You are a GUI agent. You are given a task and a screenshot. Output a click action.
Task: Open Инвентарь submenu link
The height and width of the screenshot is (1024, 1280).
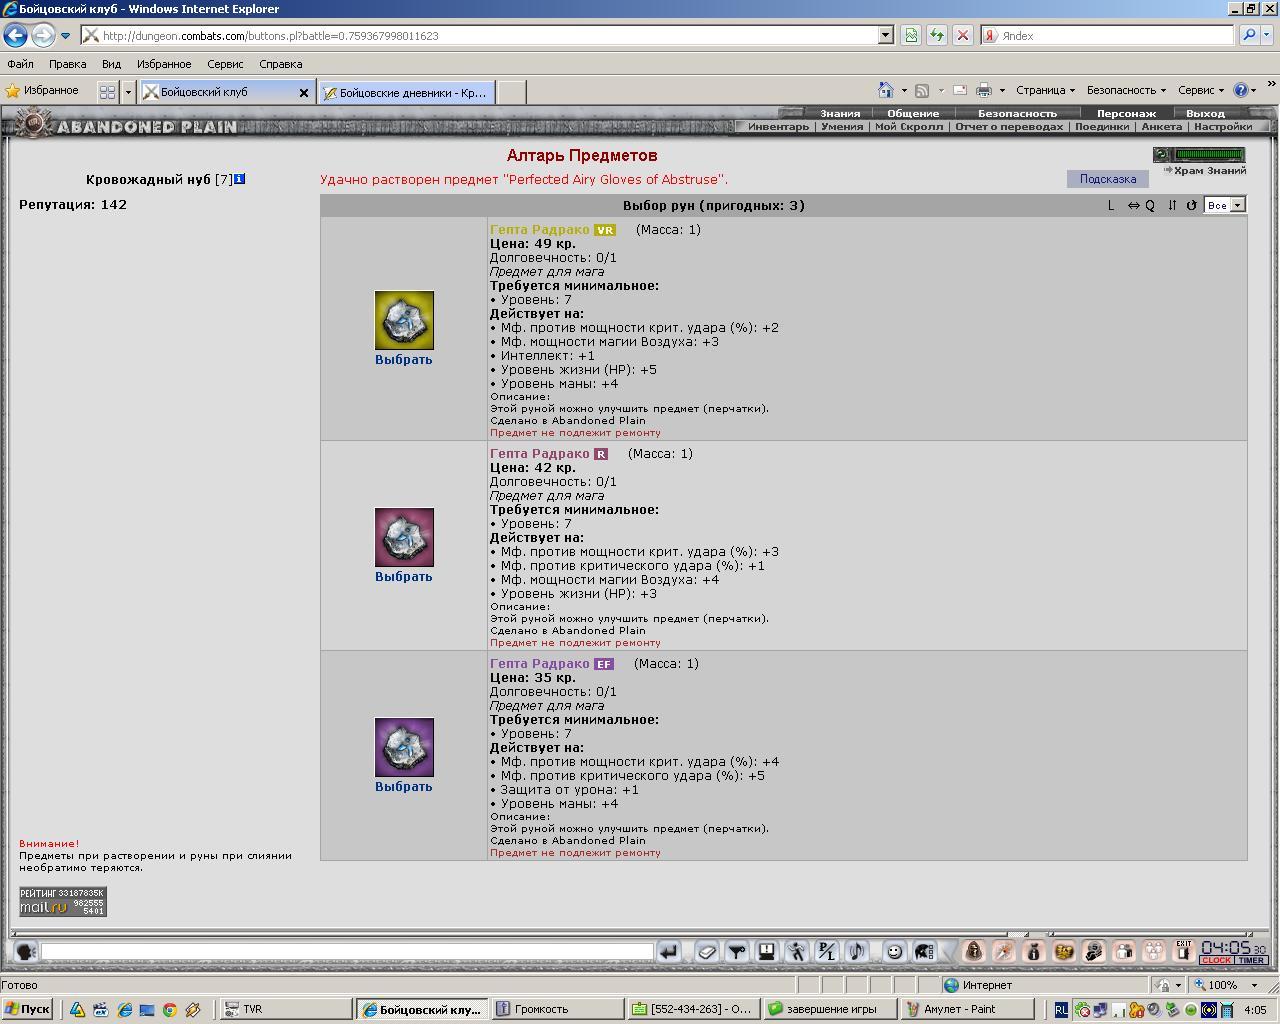[778, 127]
